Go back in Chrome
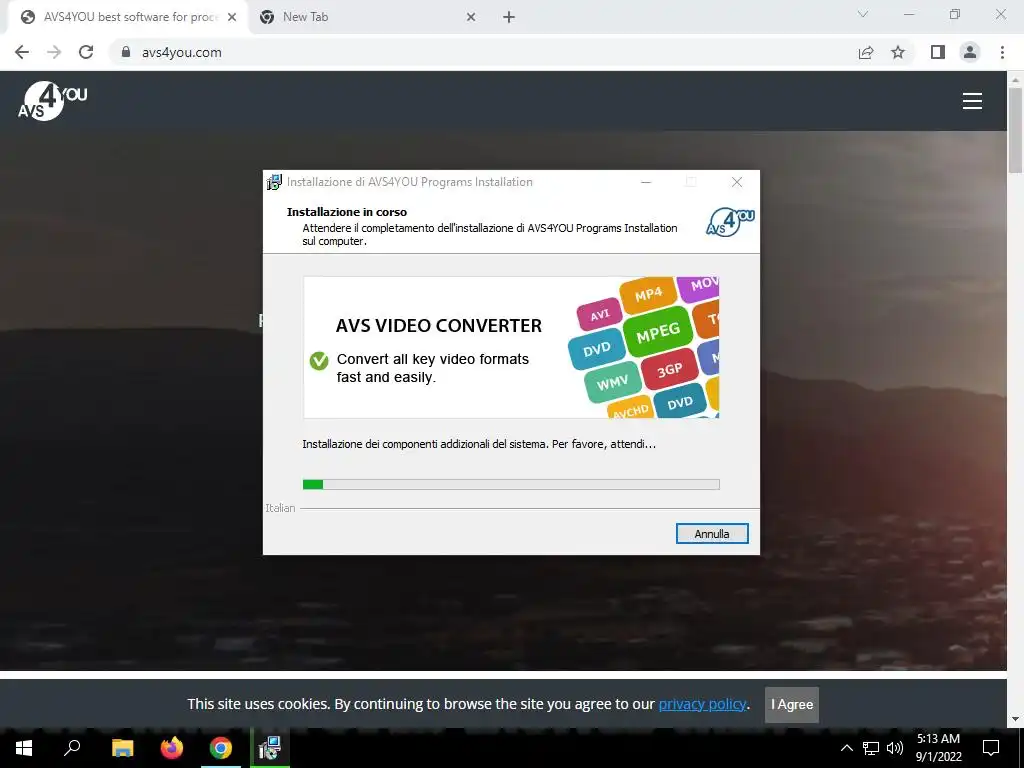Screen dimensions: 1024x768 (22, 52)
